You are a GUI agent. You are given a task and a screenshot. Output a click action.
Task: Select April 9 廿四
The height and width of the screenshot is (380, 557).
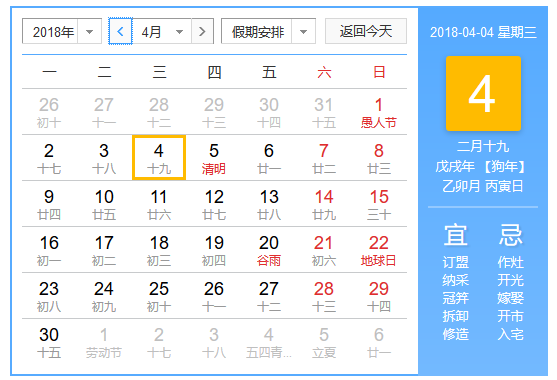(x=49, y=204)
